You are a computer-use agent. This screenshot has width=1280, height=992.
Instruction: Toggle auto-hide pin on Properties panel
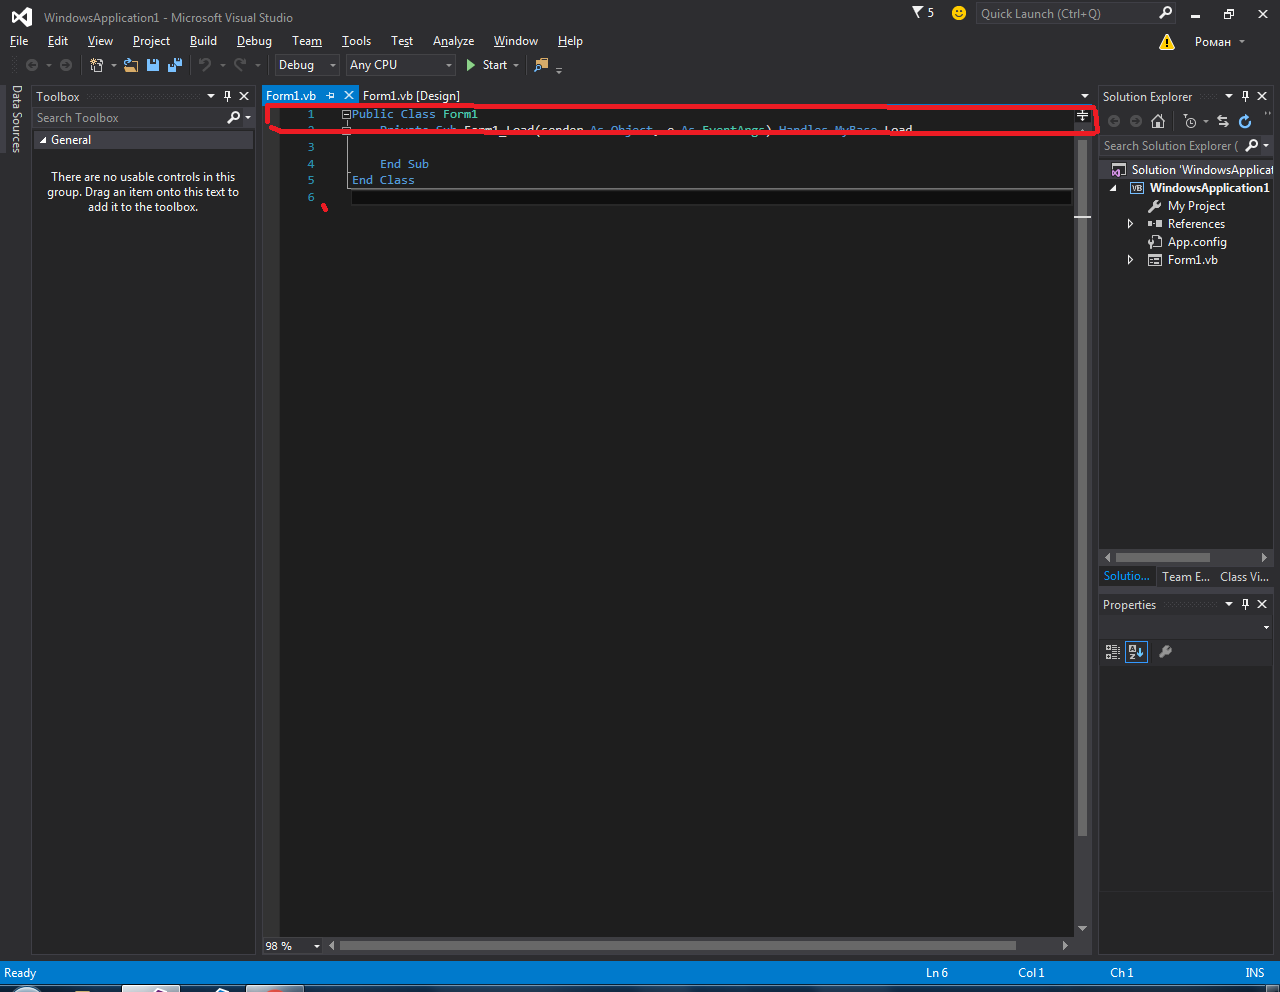(1245, 604)
